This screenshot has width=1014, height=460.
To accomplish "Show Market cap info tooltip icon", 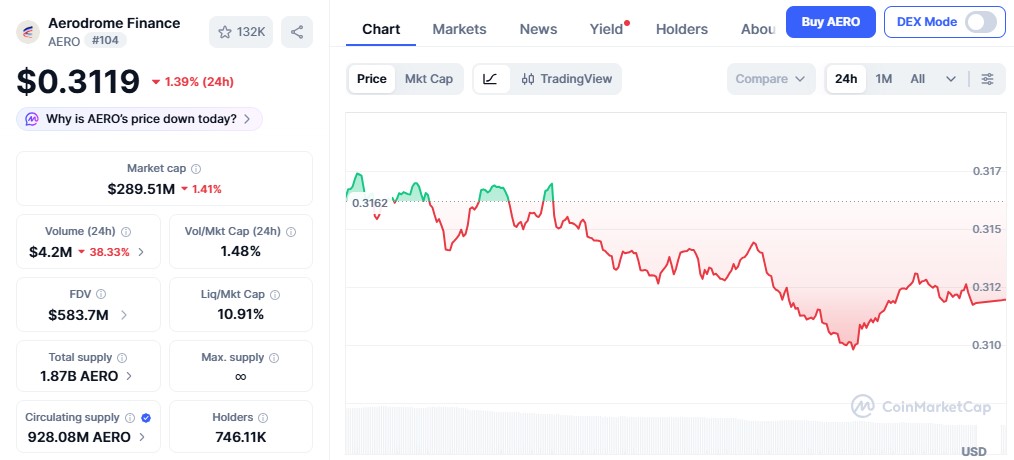I will [x=196, y=169].
